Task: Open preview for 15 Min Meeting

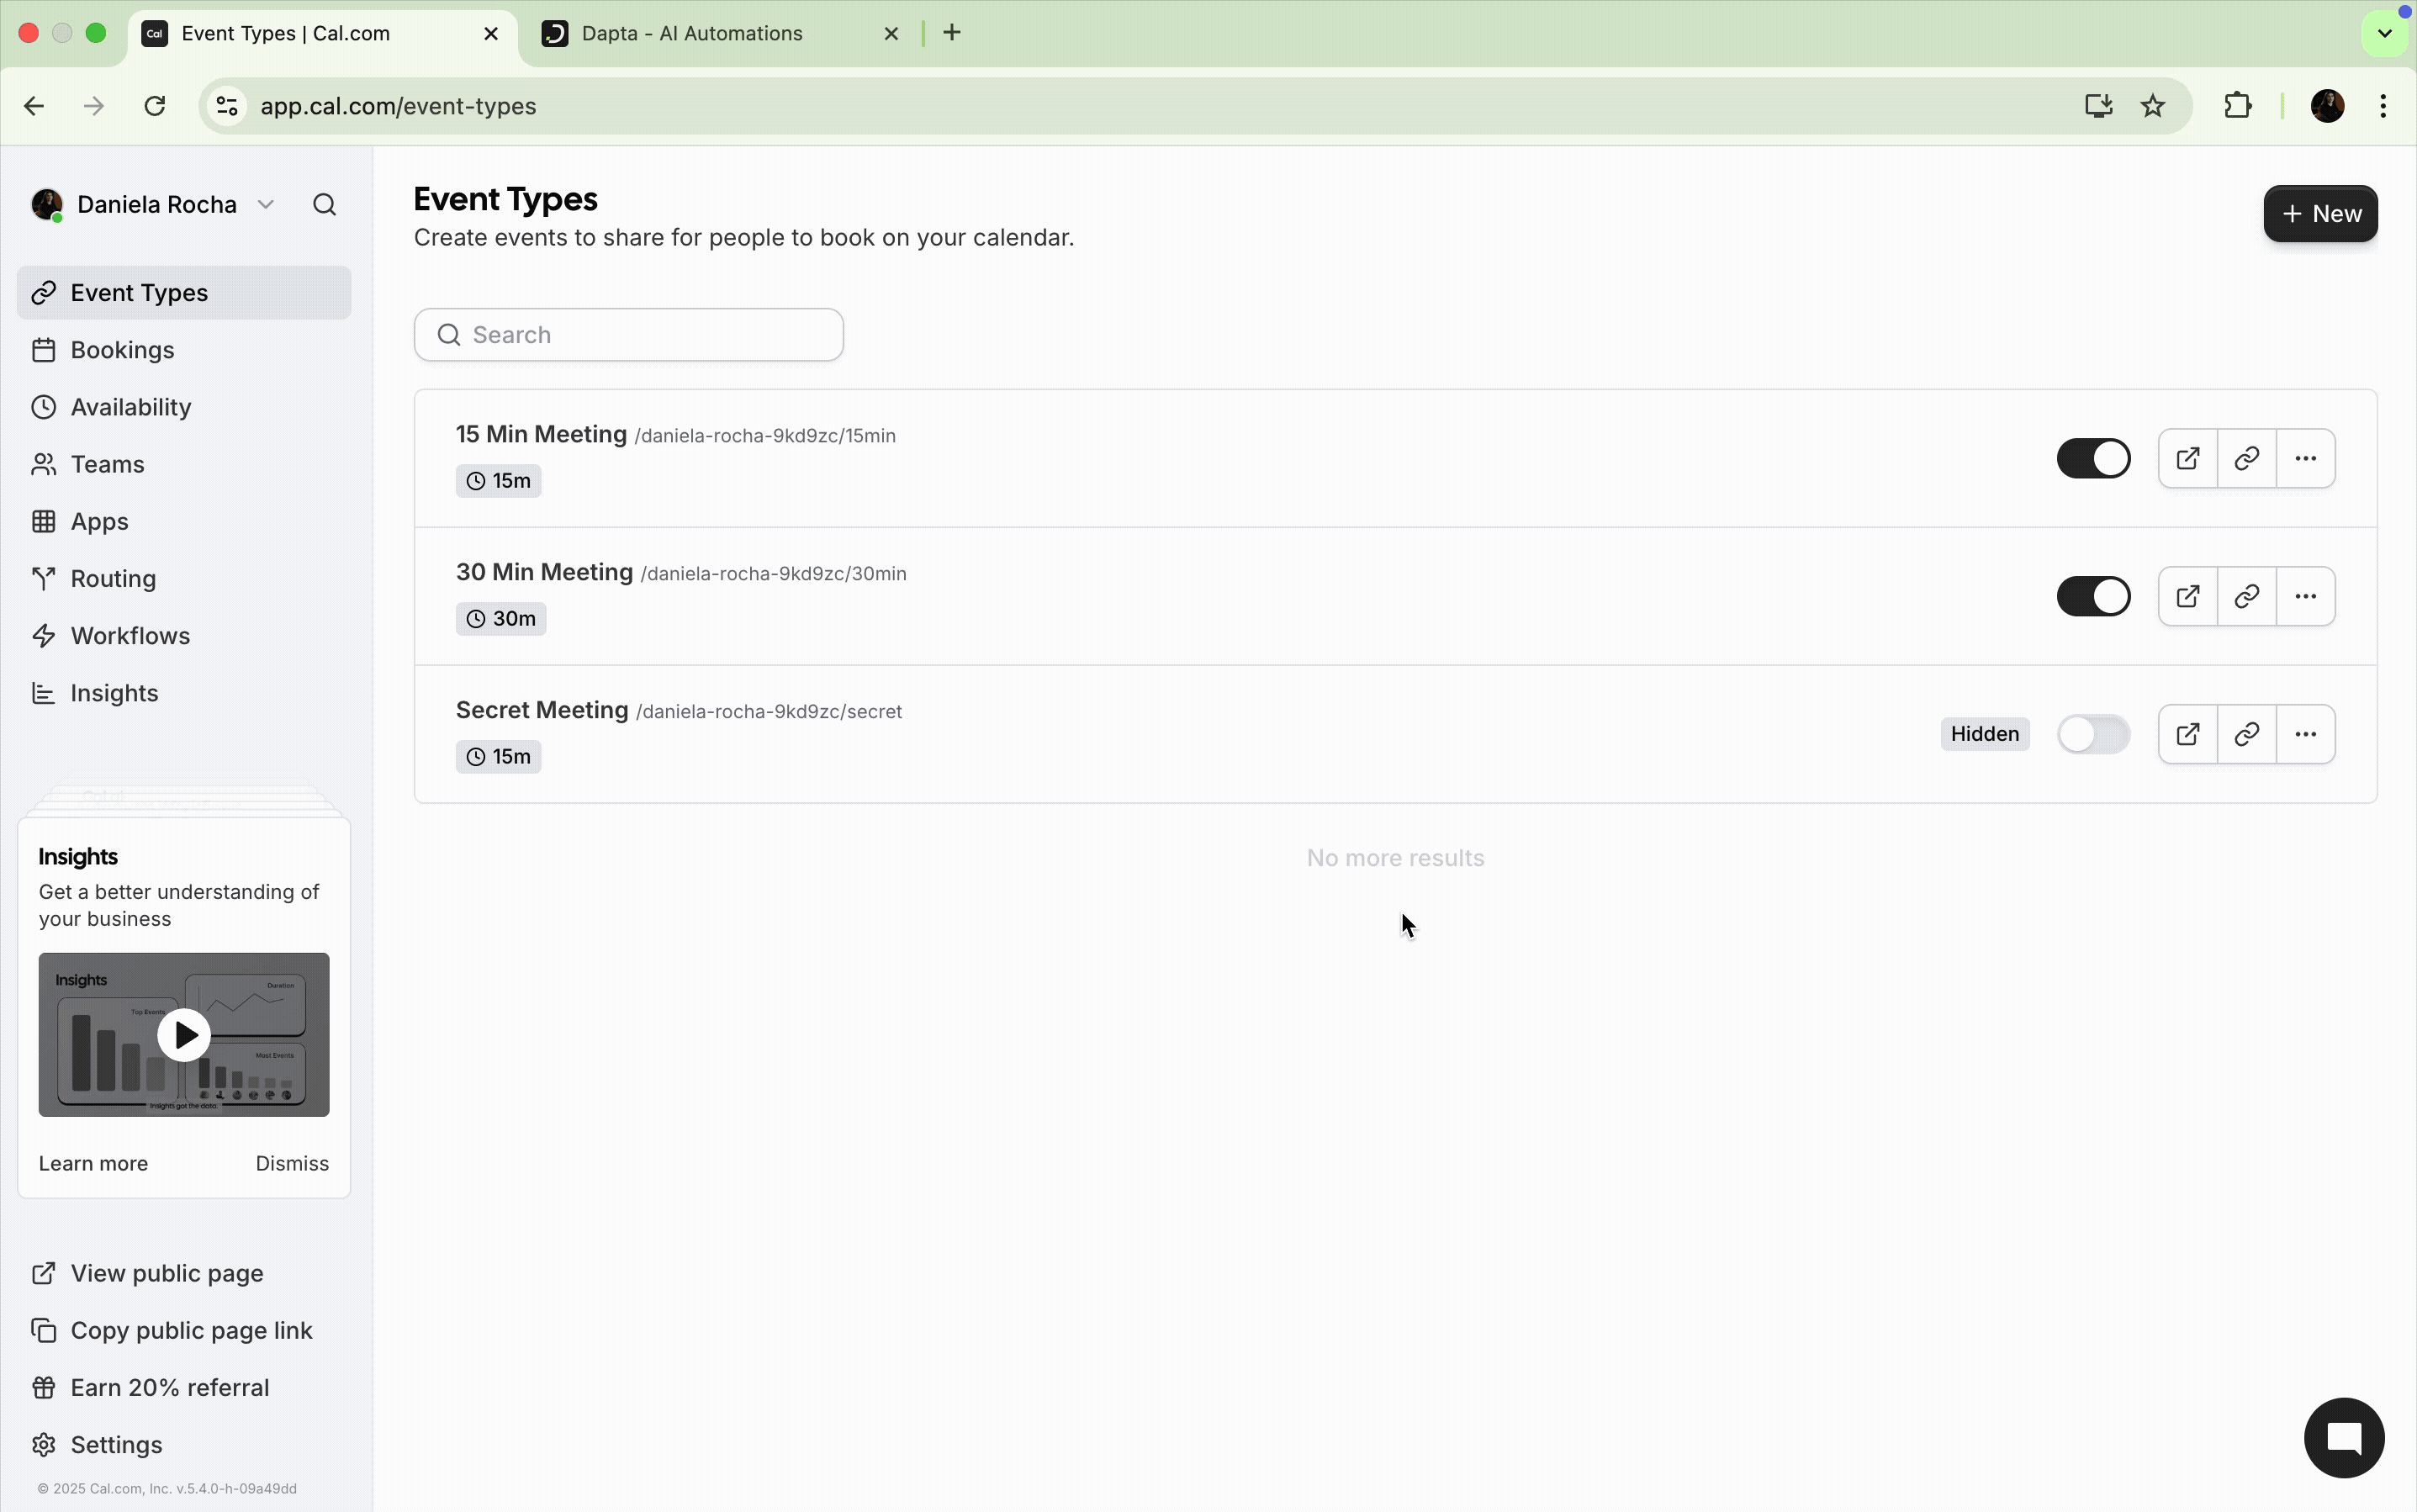Action: coord(2187,459)
